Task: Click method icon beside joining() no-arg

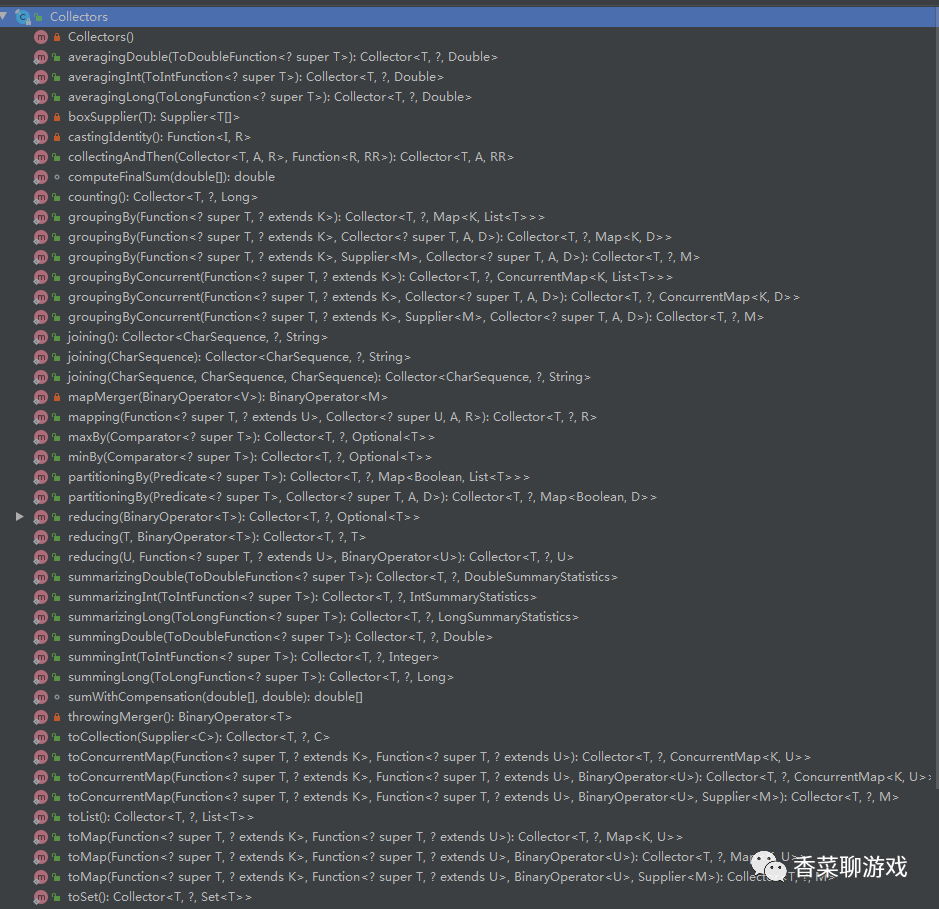Action: coord(40,337)
